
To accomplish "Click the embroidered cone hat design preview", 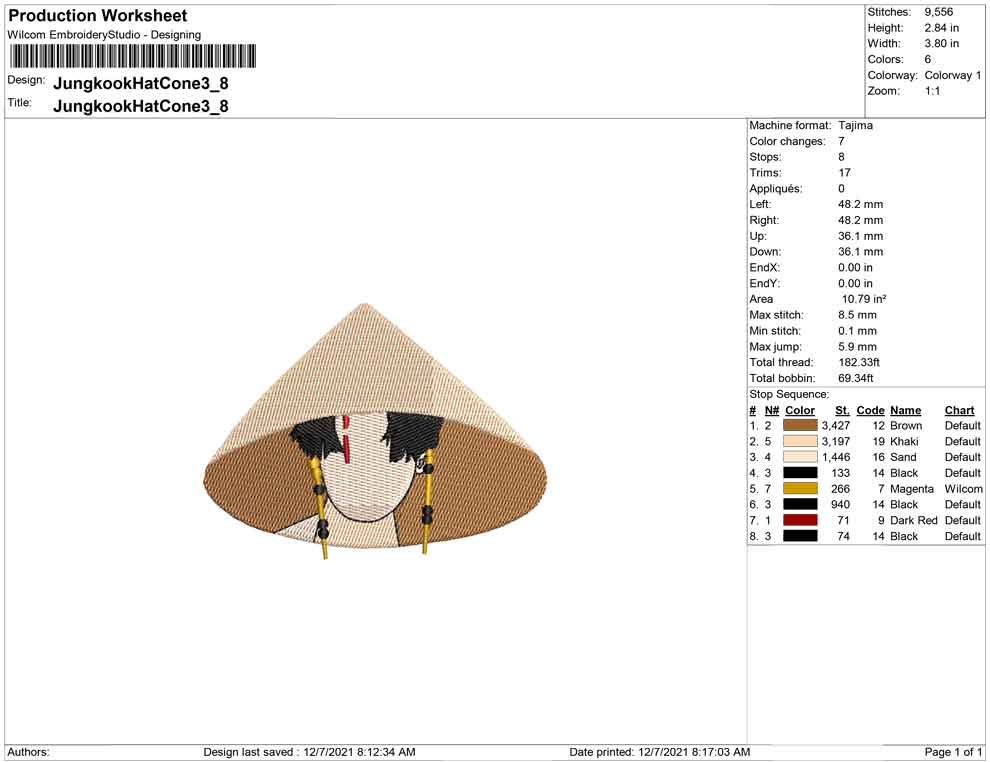I will pyautogui.click(x=375, y=432).
